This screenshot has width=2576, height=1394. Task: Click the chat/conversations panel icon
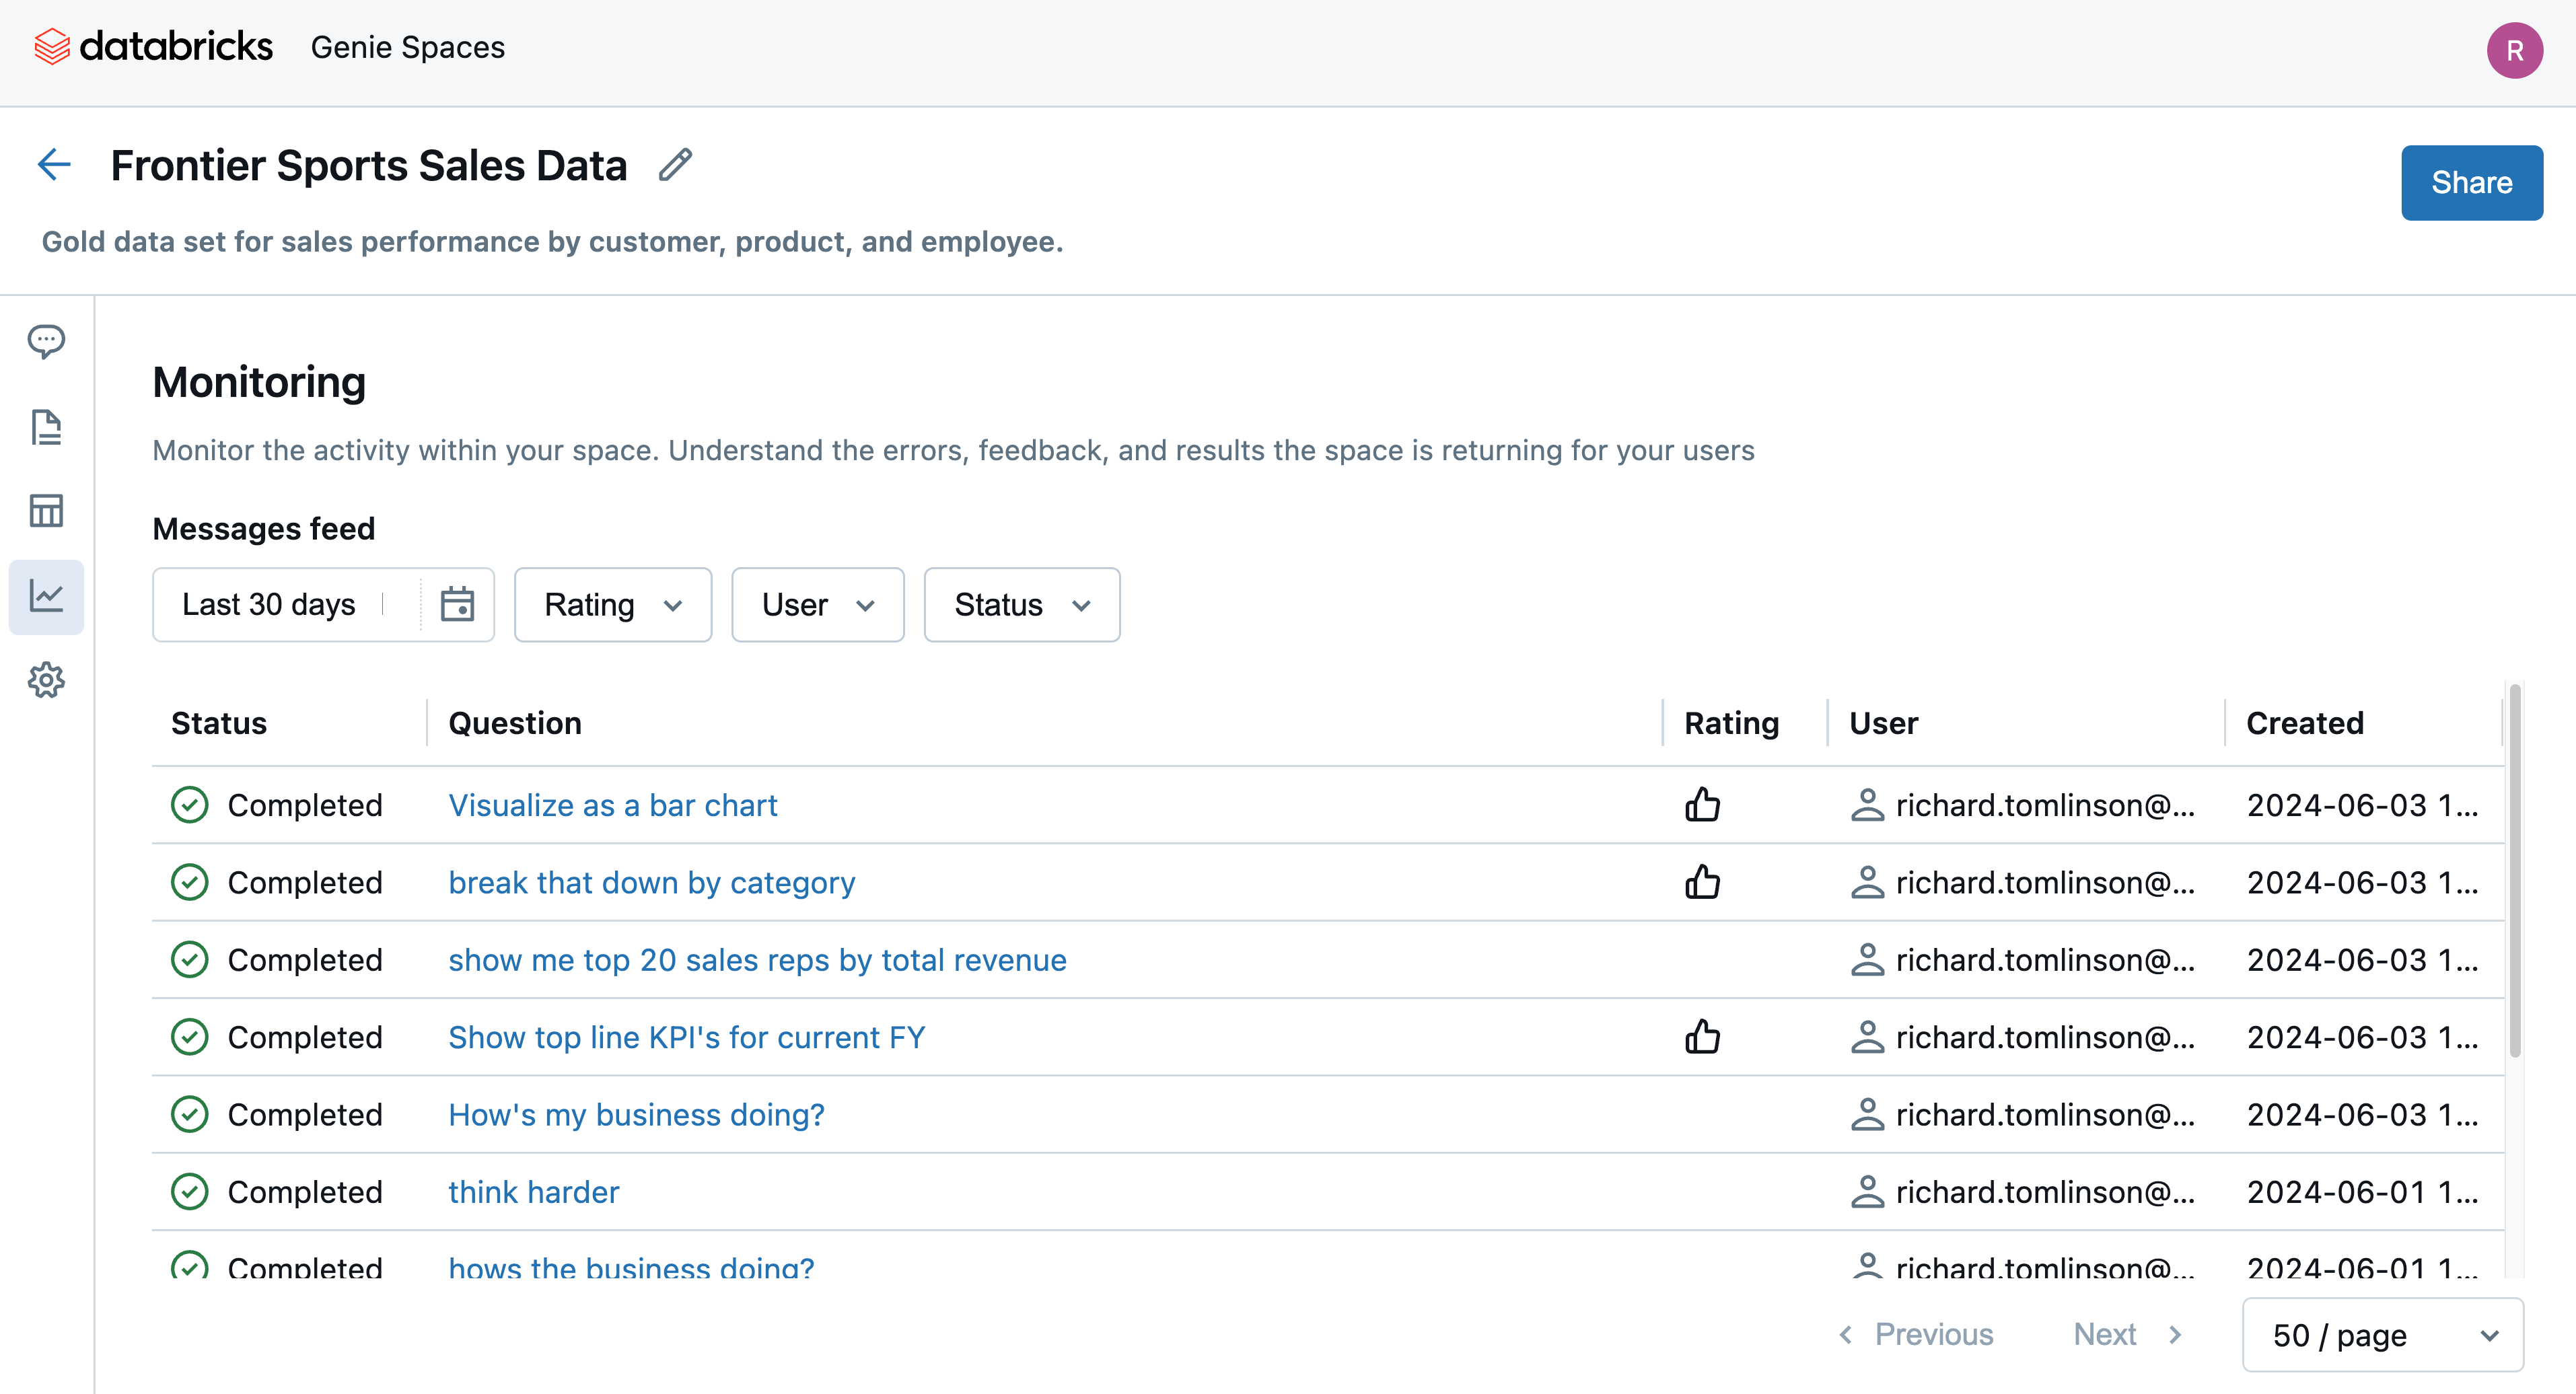tap(46, 340)
